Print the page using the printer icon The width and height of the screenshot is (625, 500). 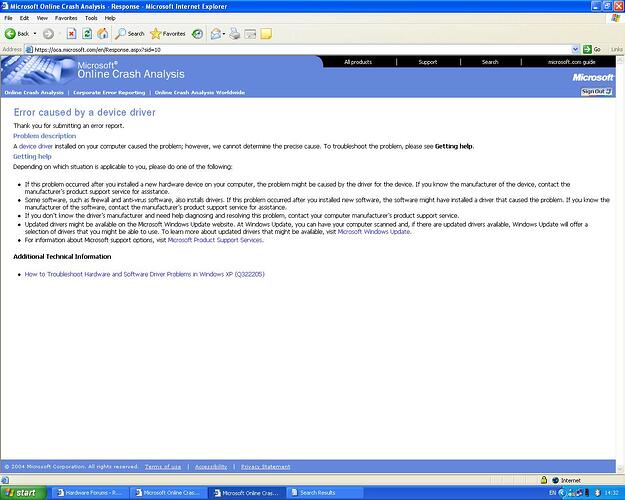pyautogui.click(x=235, y=34)
